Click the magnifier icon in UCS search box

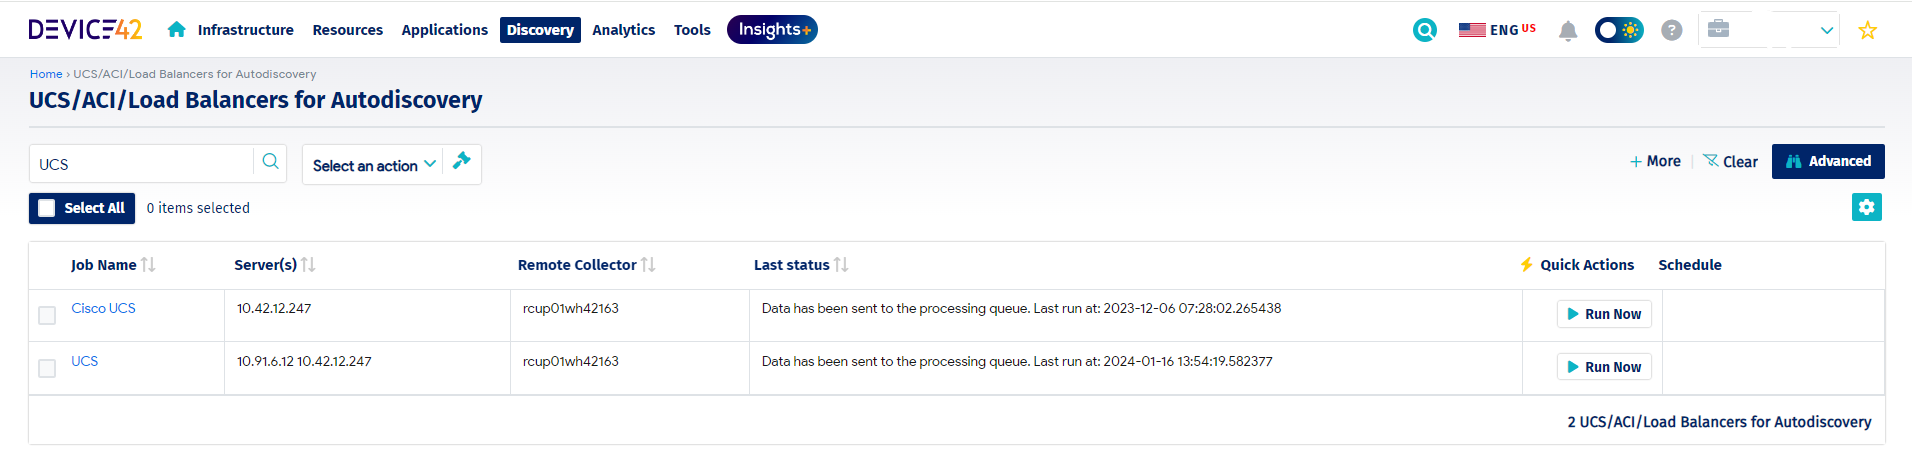tap(270, 162)
